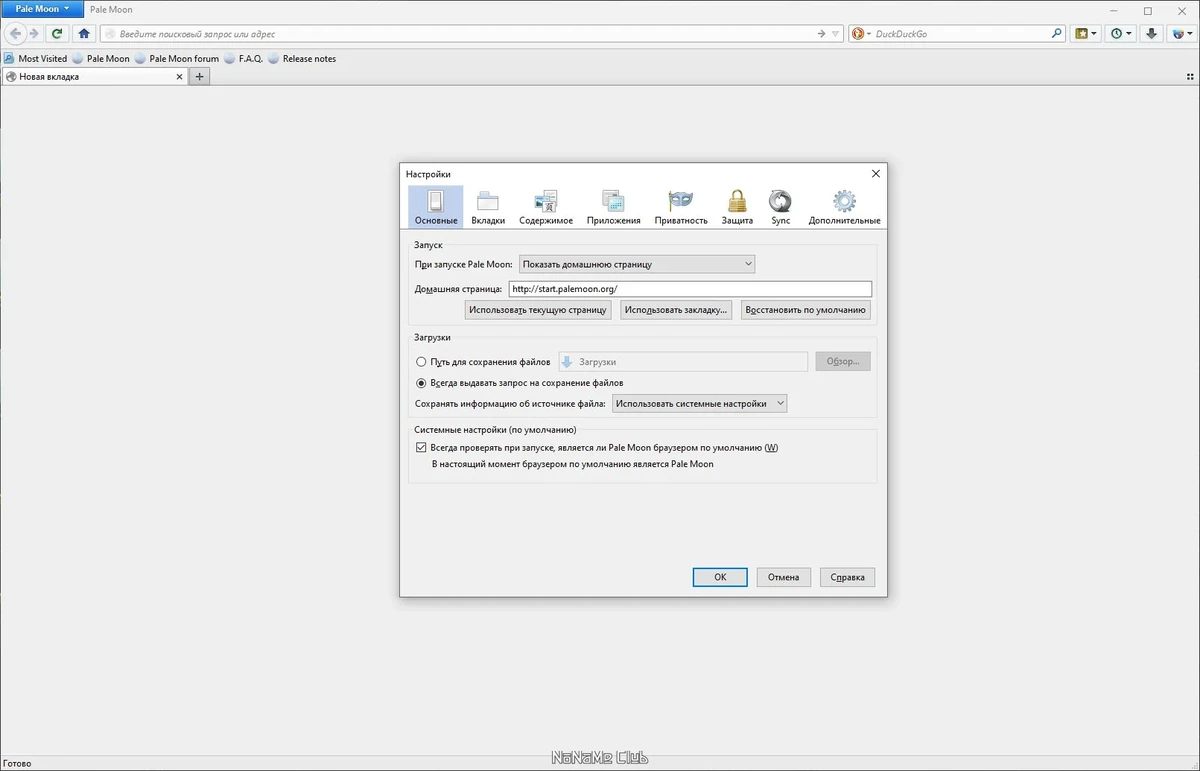Open the downloads arrow button

tap(1152, 33)
